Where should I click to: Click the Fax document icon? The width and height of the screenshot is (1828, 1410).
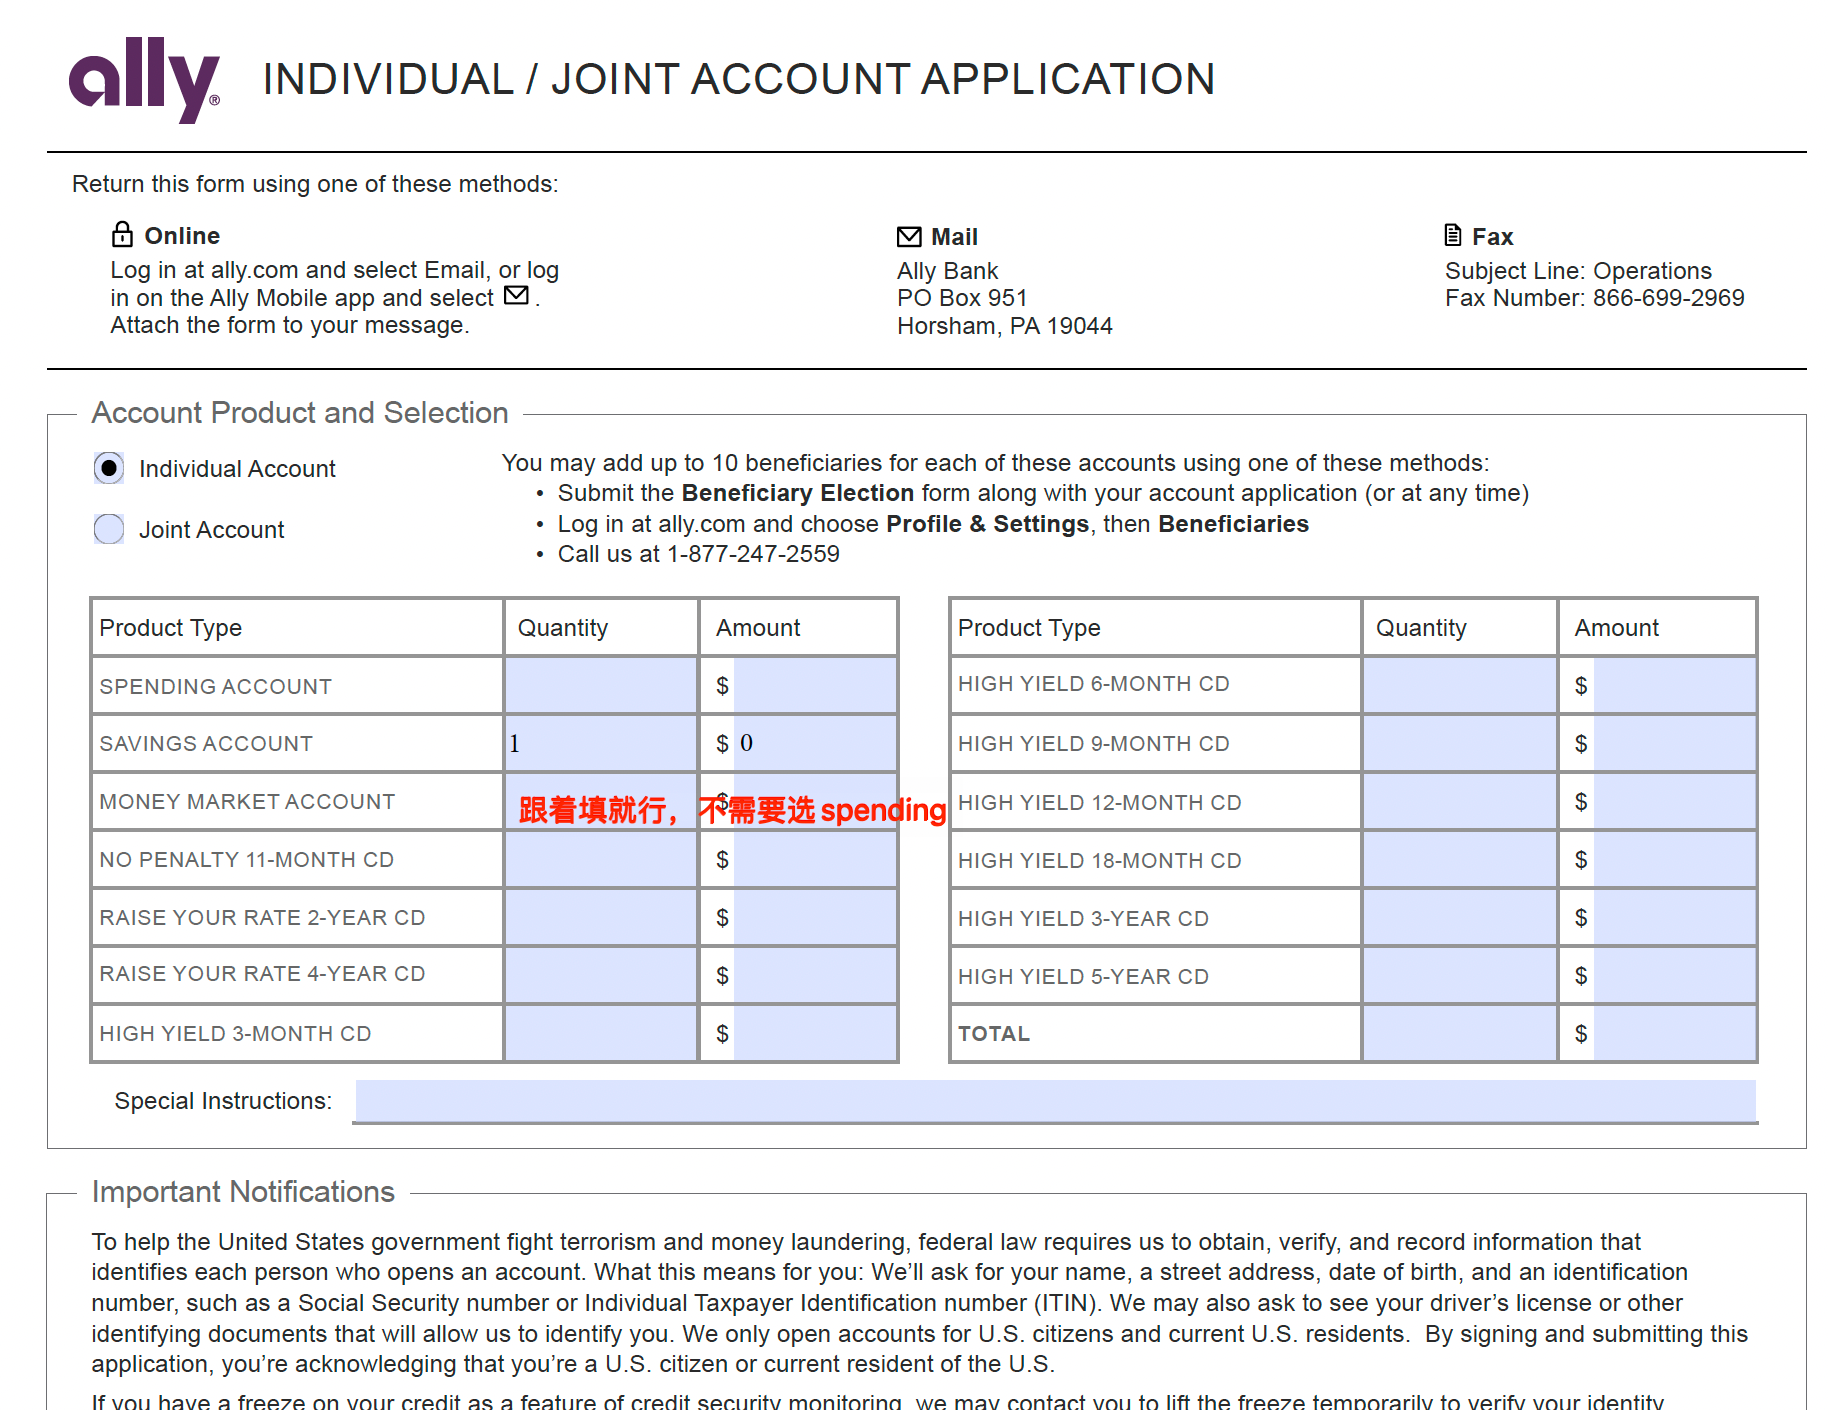point(1452,236)
